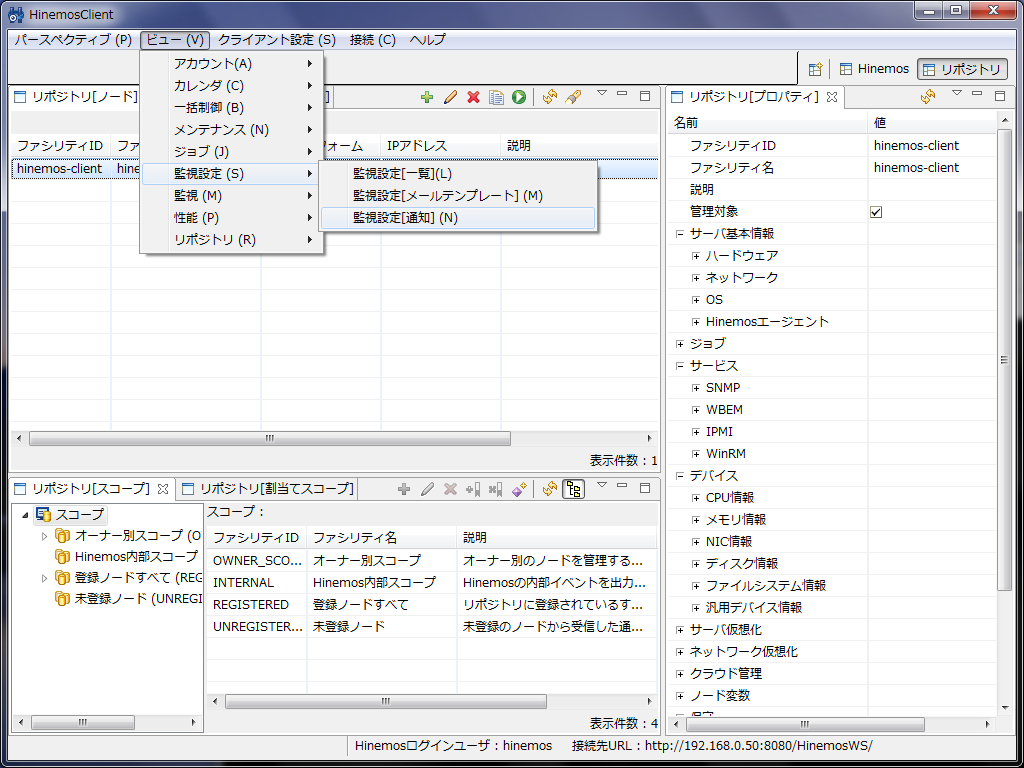Screen dimensions: 1024x768
Task: Collapse the サーバ基本情報 property group
Action: pos(680,234)
